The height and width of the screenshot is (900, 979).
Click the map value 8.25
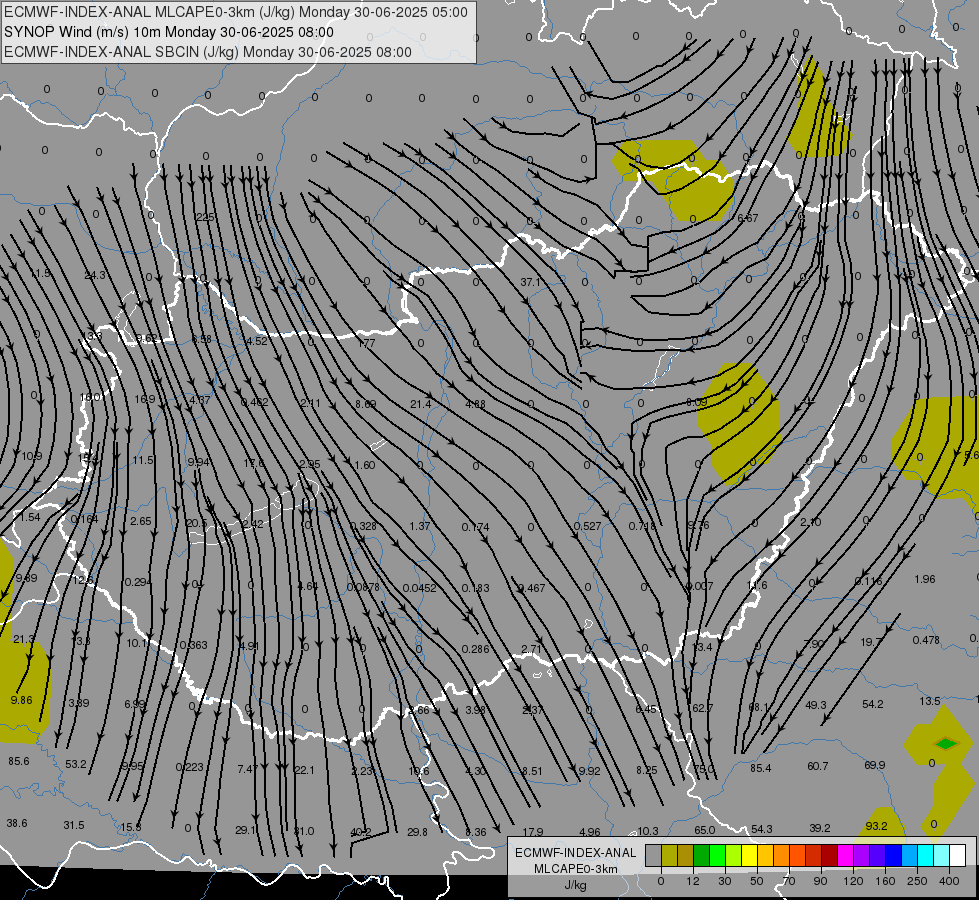(x=646, y=770)
